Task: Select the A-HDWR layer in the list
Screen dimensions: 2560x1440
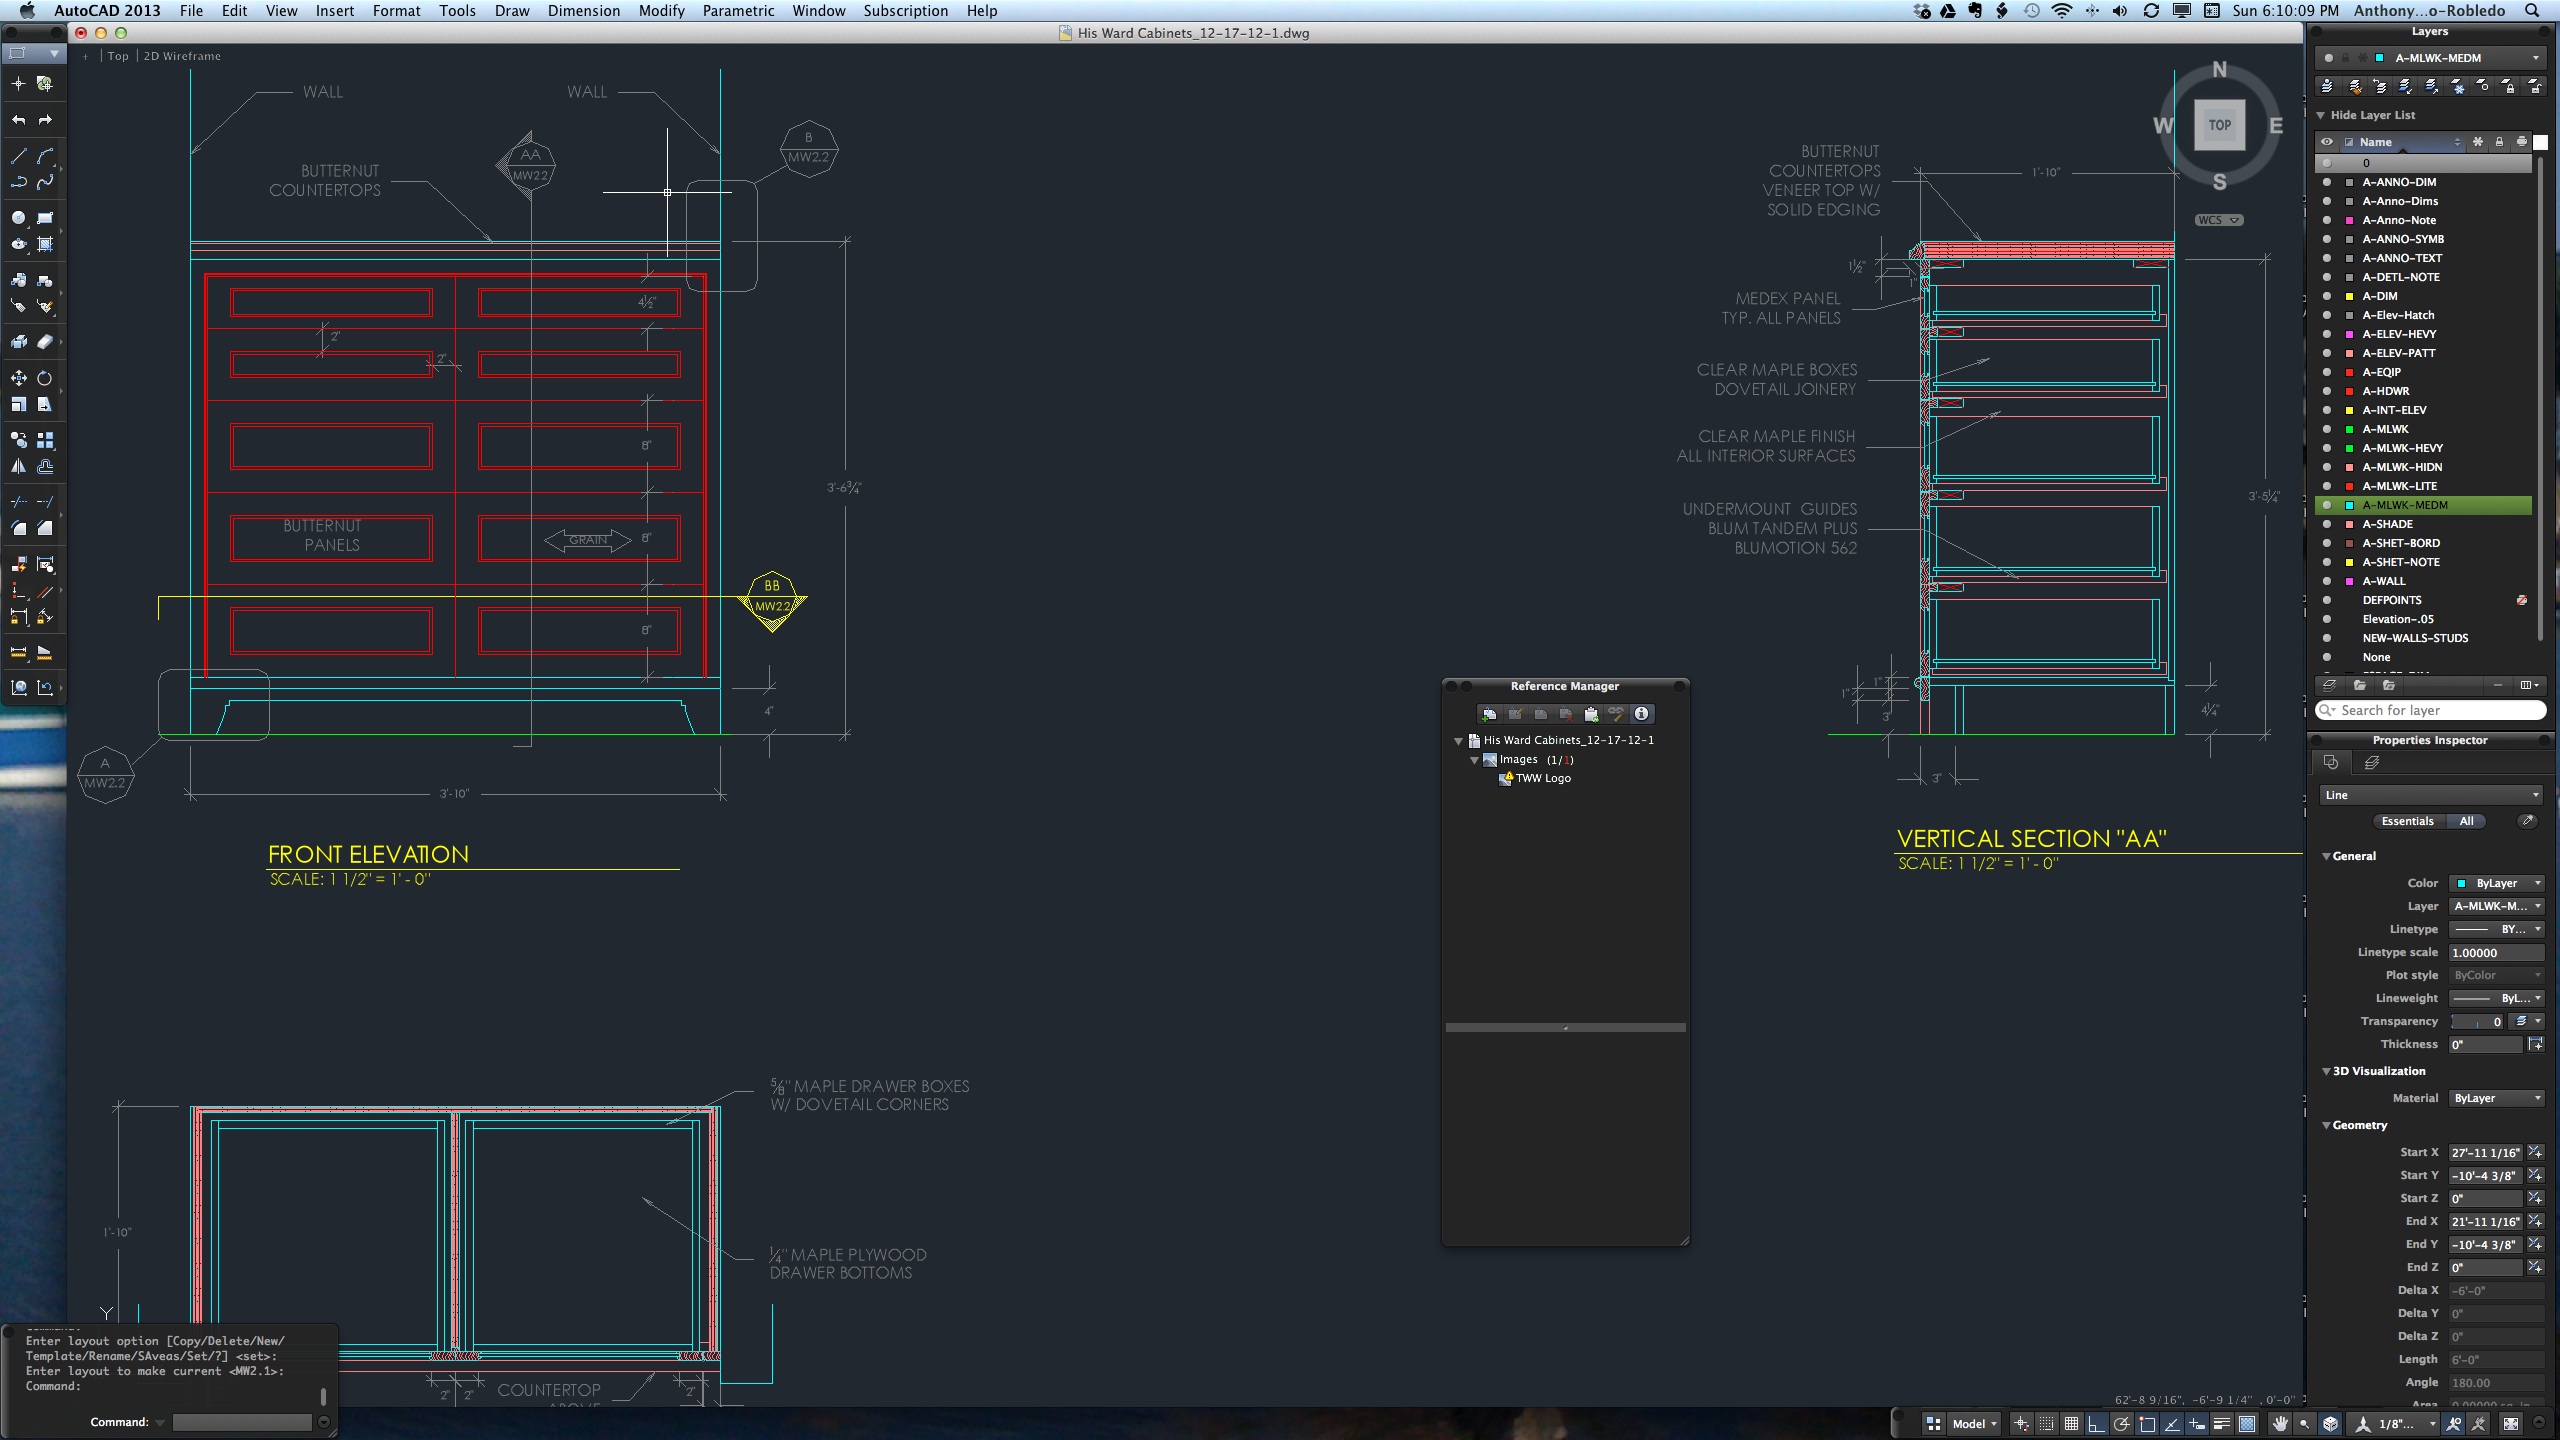Action: coord(2385,391)
